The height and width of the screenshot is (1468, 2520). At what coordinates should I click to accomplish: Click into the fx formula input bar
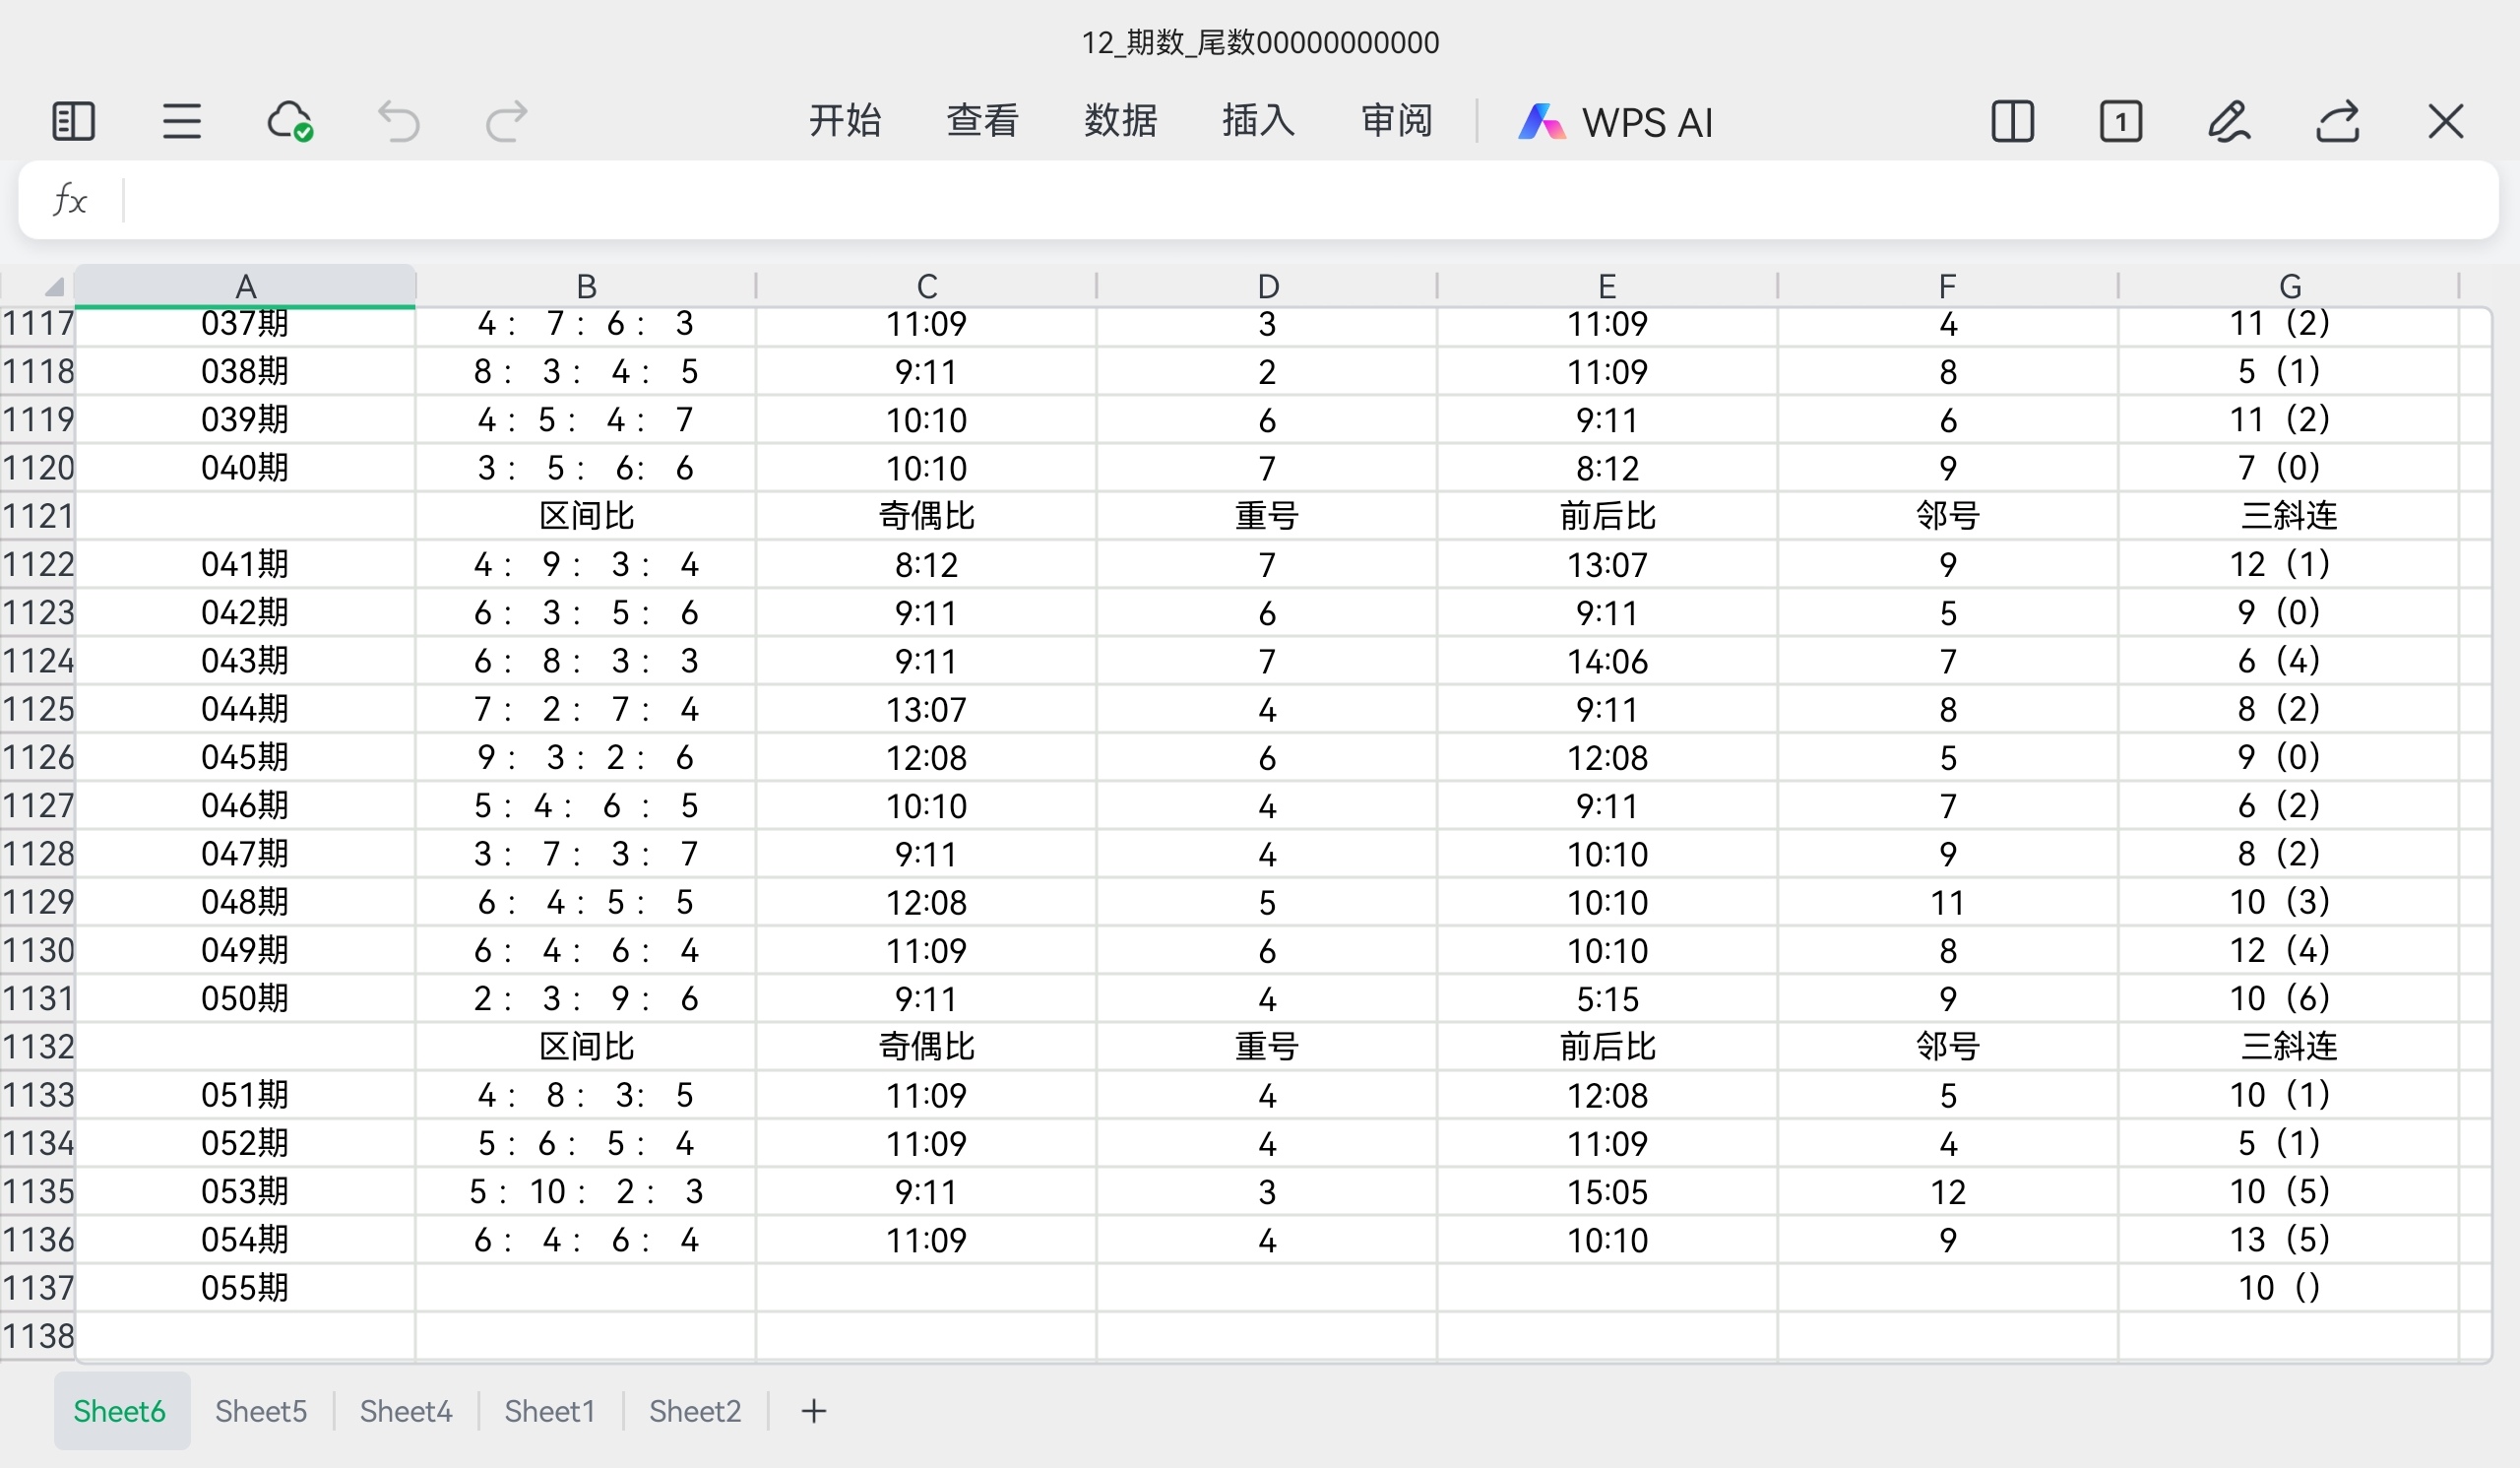1300,200
